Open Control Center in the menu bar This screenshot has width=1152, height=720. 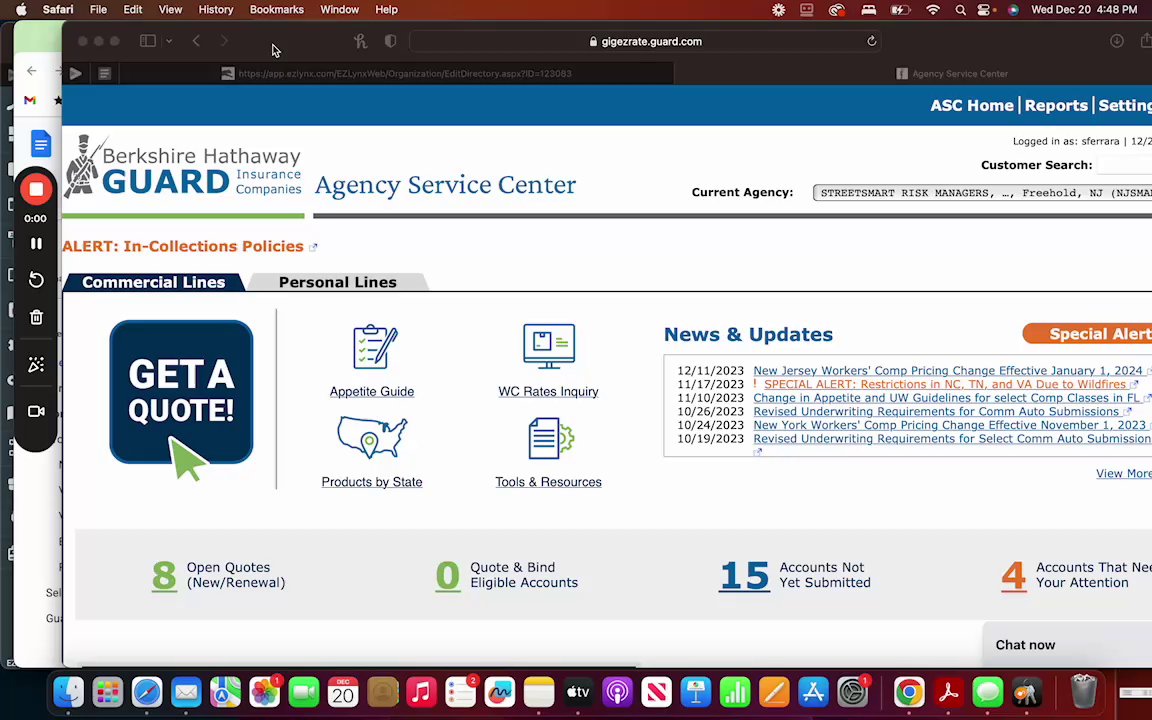(985, 10)
